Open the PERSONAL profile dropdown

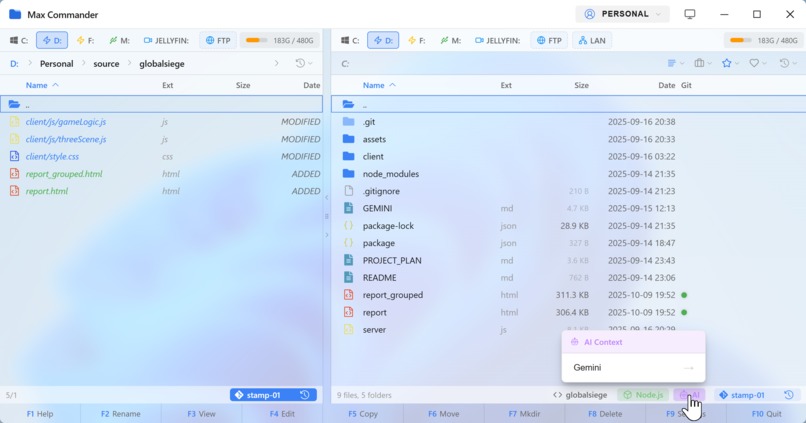[x=622, y=14]
